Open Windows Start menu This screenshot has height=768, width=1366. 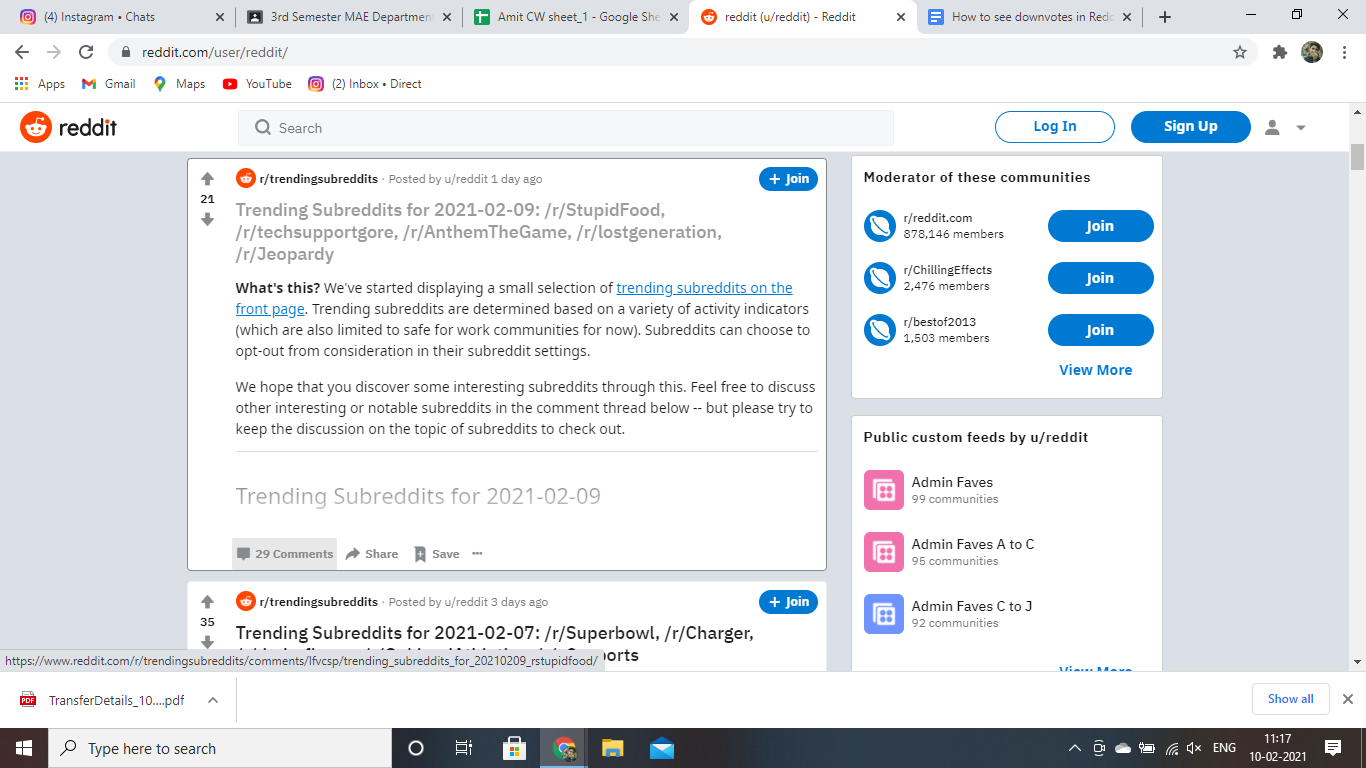pos(24,748)
